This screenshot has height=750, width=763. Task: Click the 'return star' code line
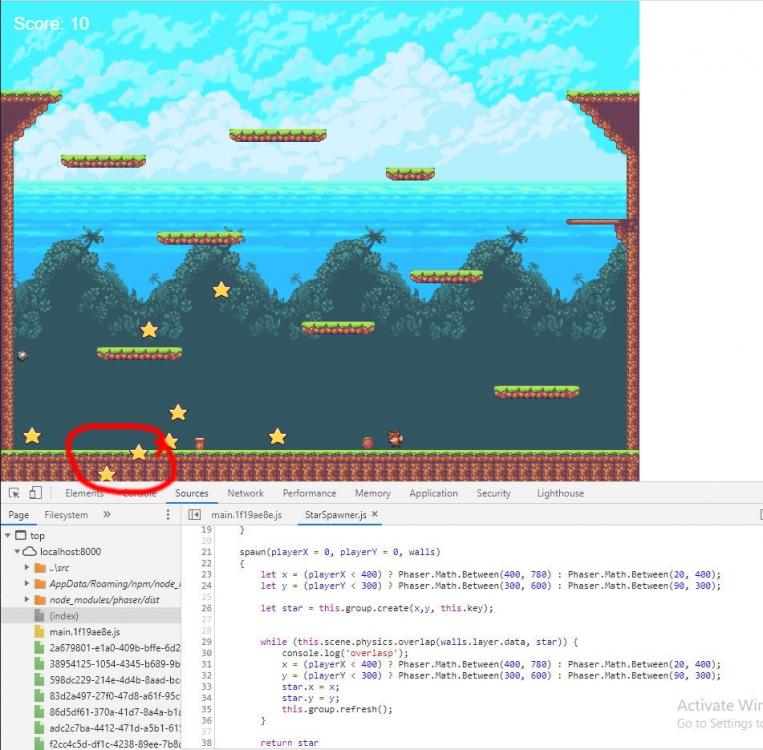tap(289, 743)
